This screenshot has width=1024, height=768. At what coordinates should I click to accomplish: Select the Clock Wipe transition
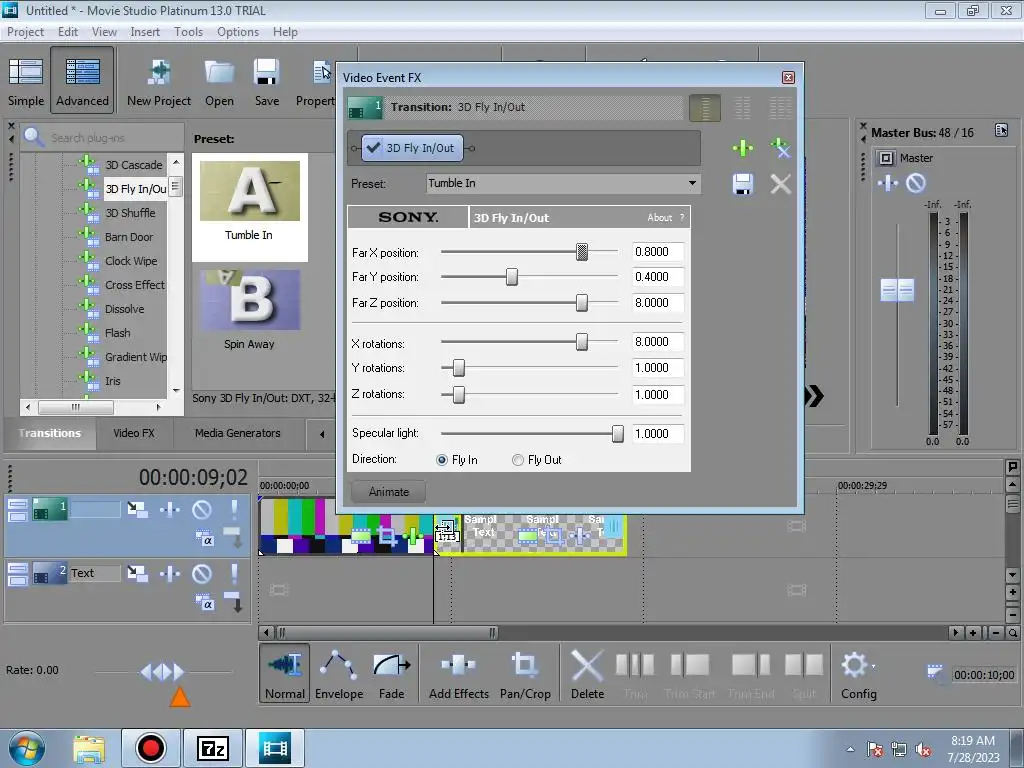[131, 261]
